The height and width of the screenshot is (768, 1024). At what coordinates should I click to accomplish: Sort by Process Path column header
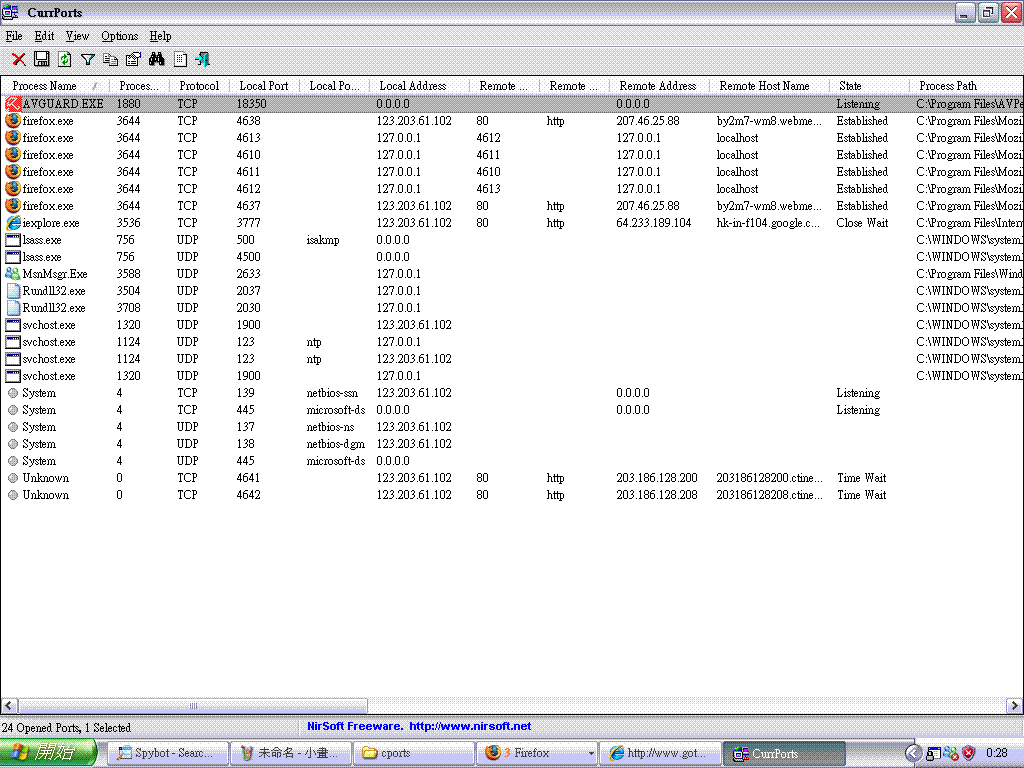(x=965, y=86)
